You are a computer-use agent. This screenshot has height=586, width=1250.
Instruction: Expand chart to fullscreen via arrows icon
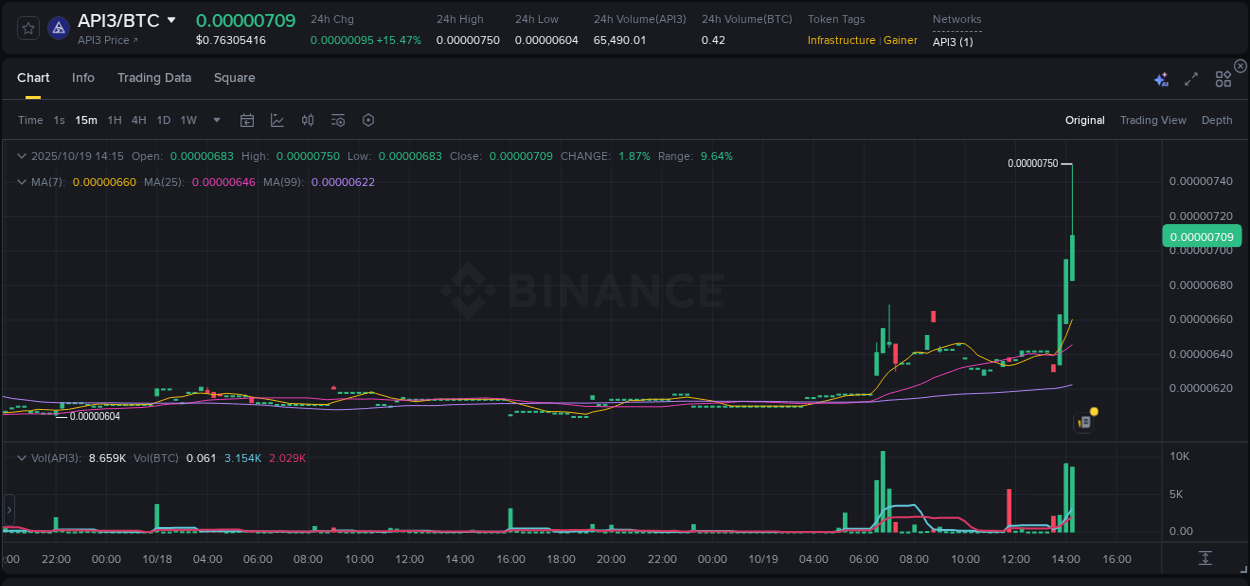click(1191, 77)
